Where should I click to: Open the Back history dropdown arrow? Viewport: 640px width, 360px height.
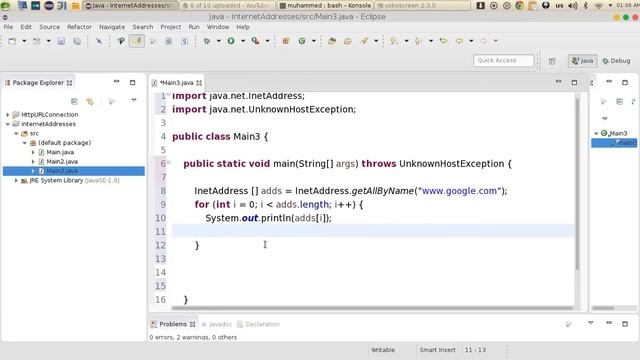pyautogui.click(x=471, y=41)
